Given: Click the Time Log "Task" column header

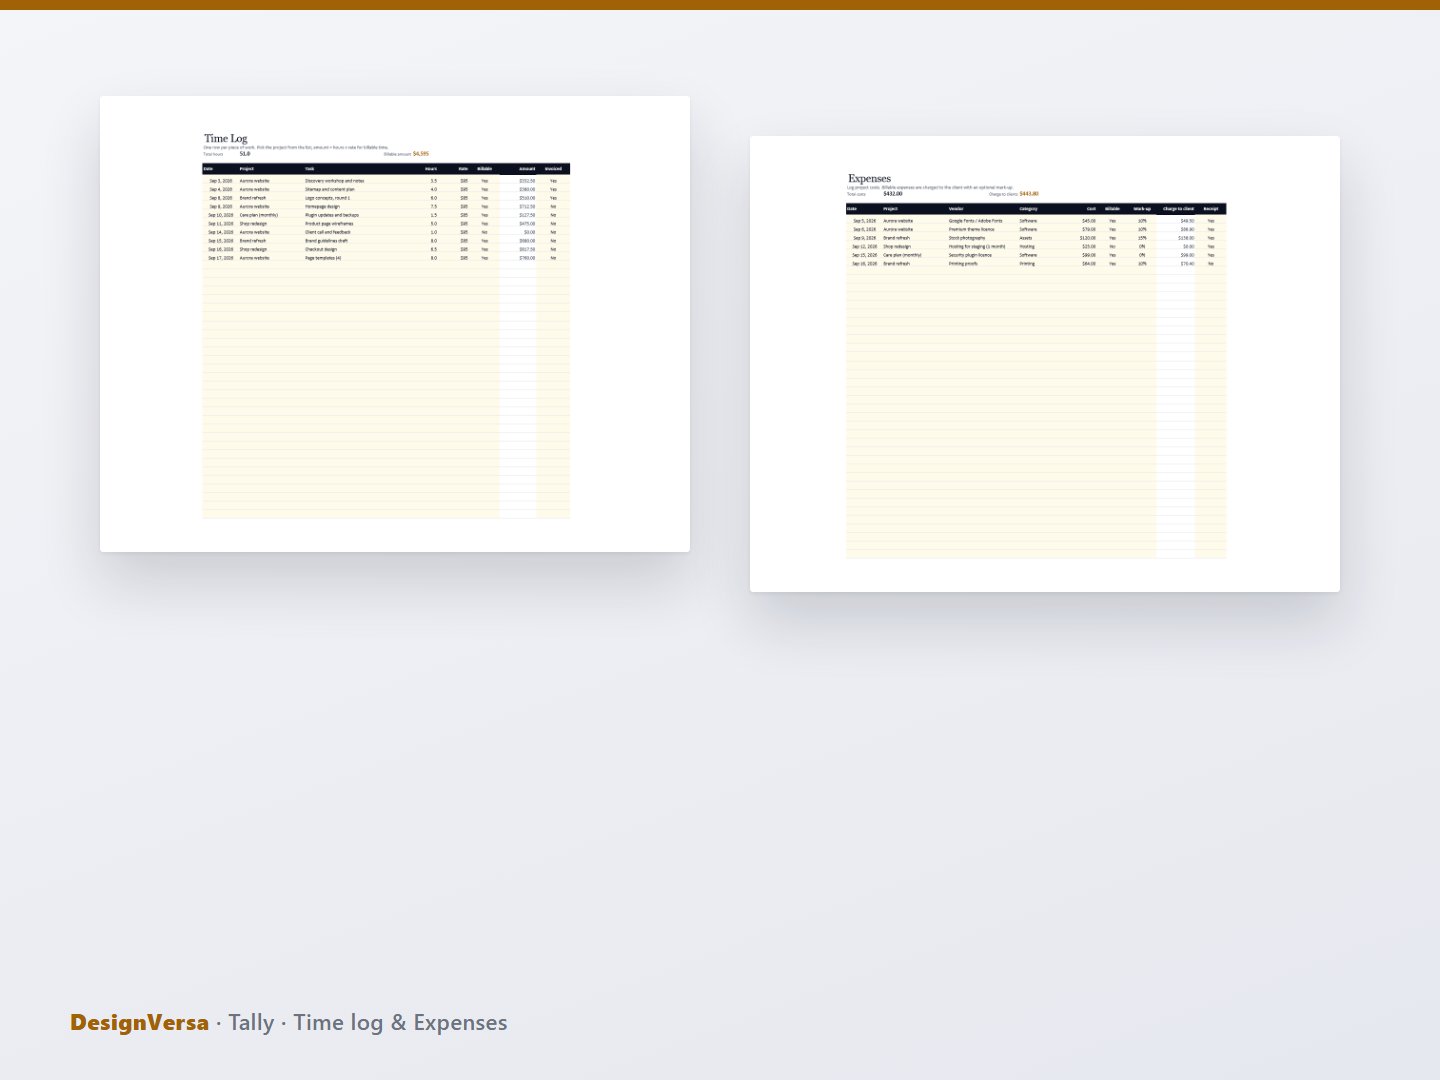Looking at the screenshot, I should point(310,169).
